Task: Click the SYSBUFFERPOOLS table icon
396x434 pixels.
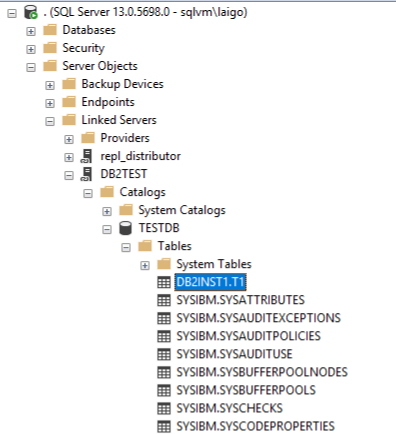Action: click(164, 390)
